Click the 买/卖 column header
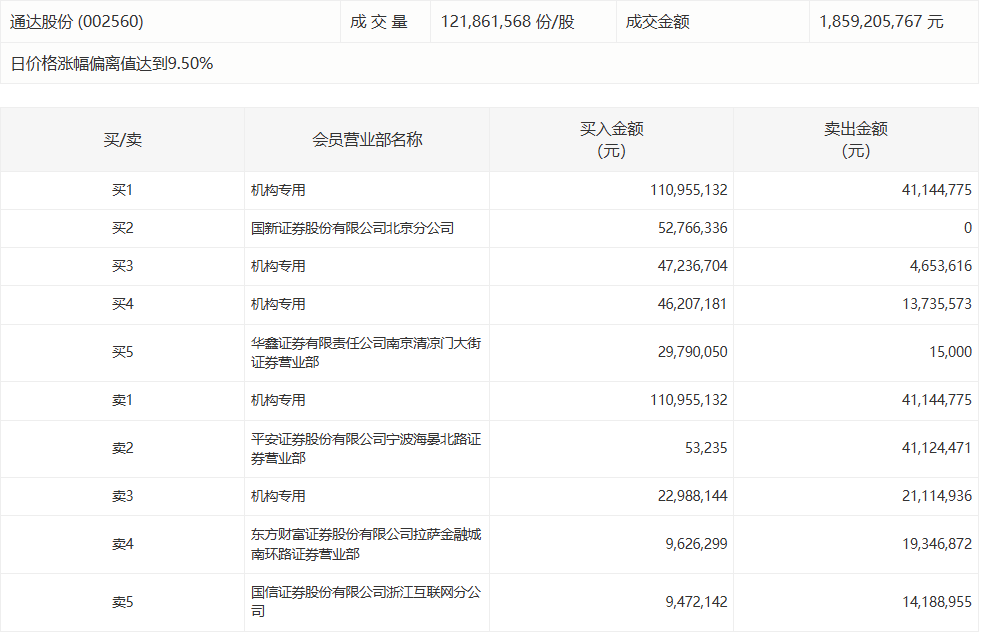 (122, 140)
